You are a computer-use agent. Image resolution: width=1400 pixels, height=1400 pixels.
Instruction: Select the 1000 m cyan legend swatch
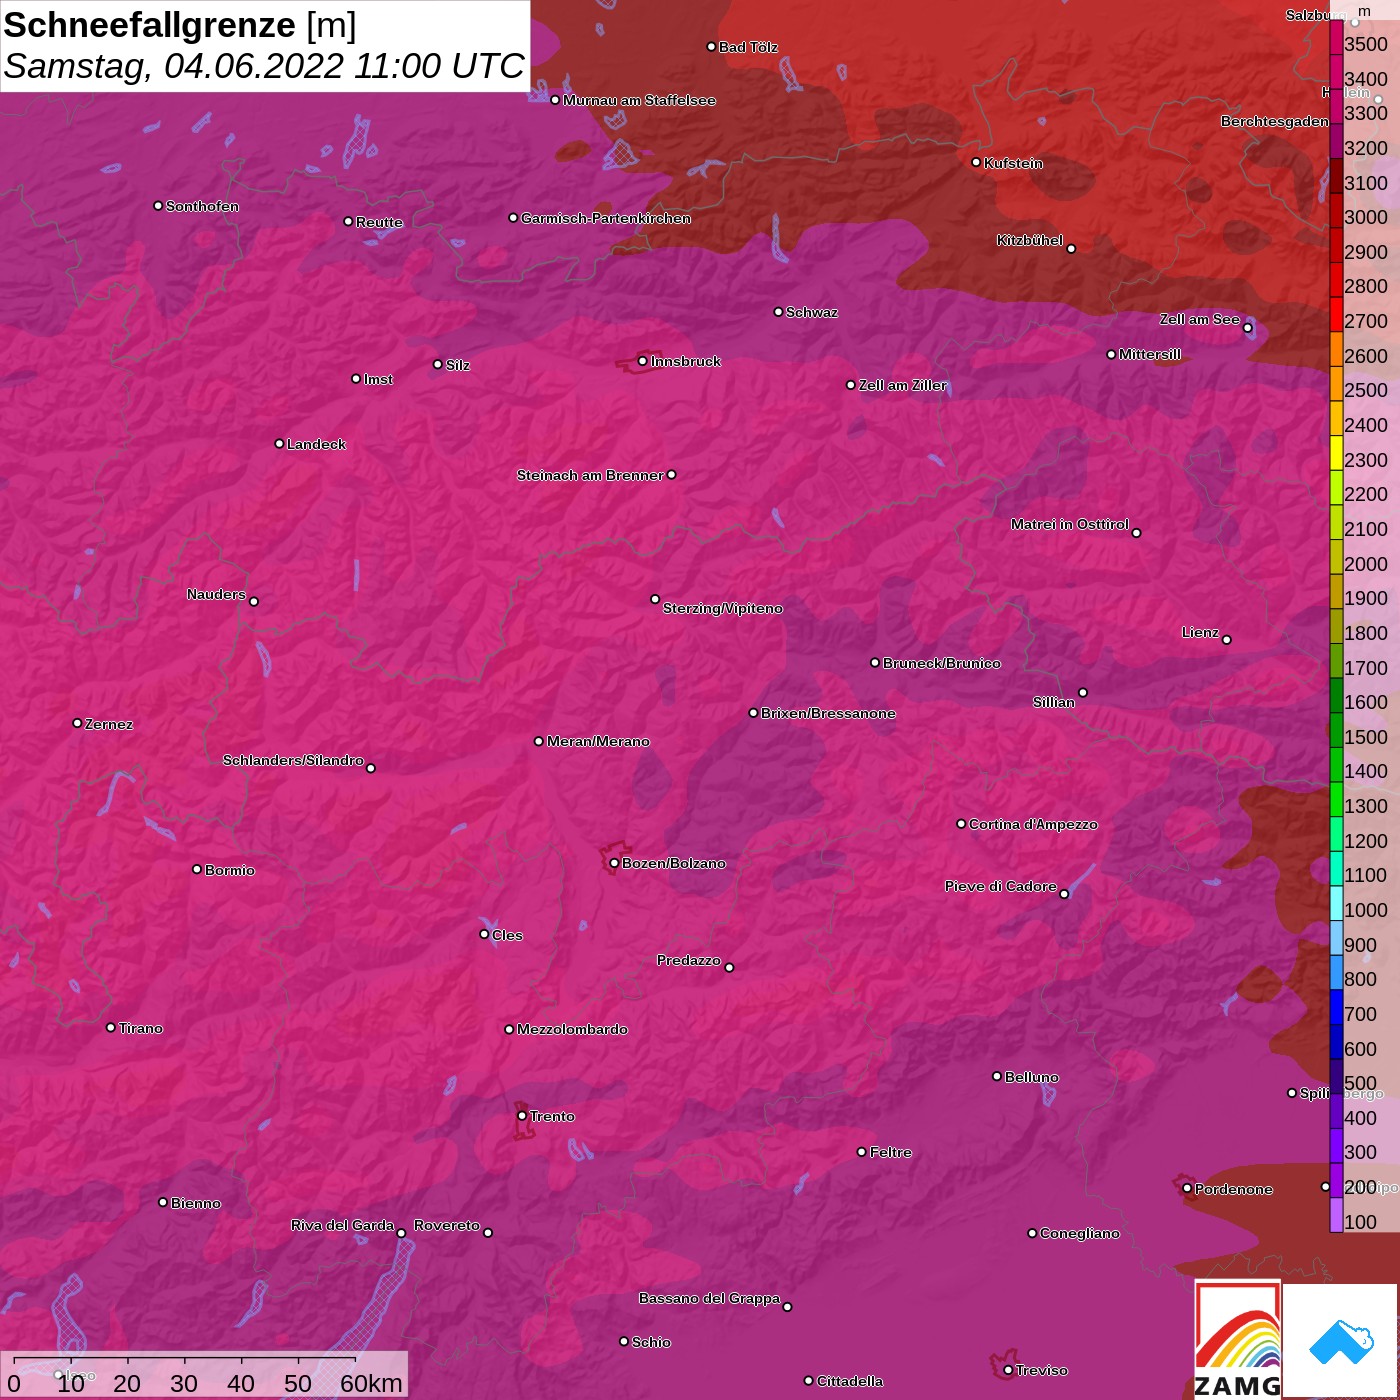[x=1336, y=903]
